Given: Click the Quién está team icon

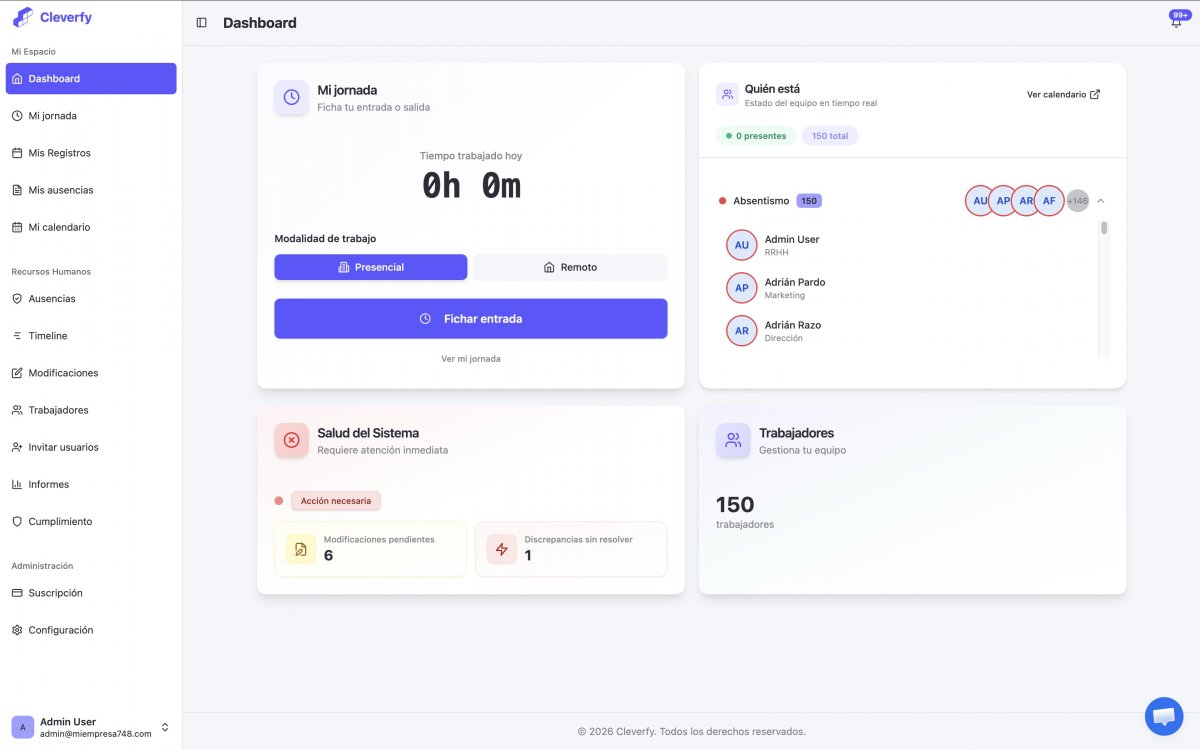Looking at the screenshot, I should (x=727, y=95).
